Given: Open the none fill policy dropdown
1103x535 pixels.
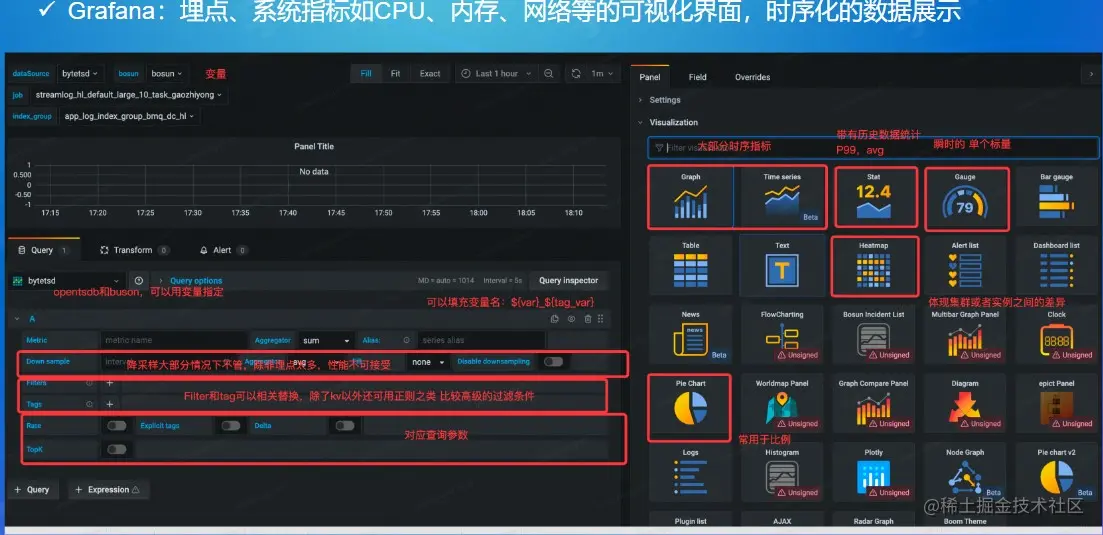Looking at the screenshot, I should [x=429, y=361].
